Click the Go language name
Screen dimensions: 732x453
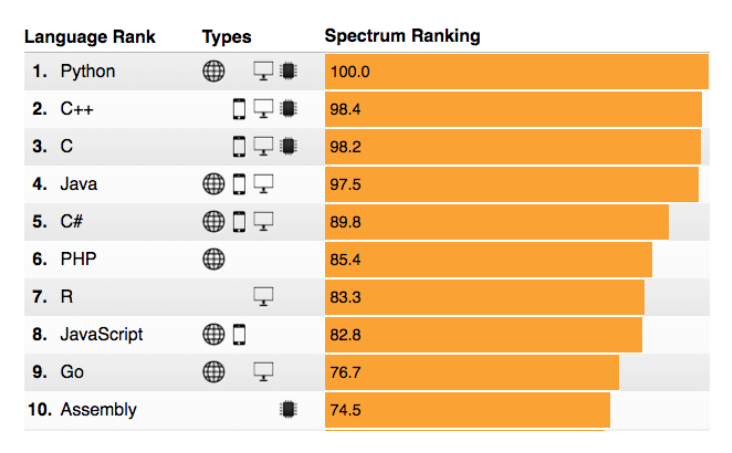[x=72, y=372]
